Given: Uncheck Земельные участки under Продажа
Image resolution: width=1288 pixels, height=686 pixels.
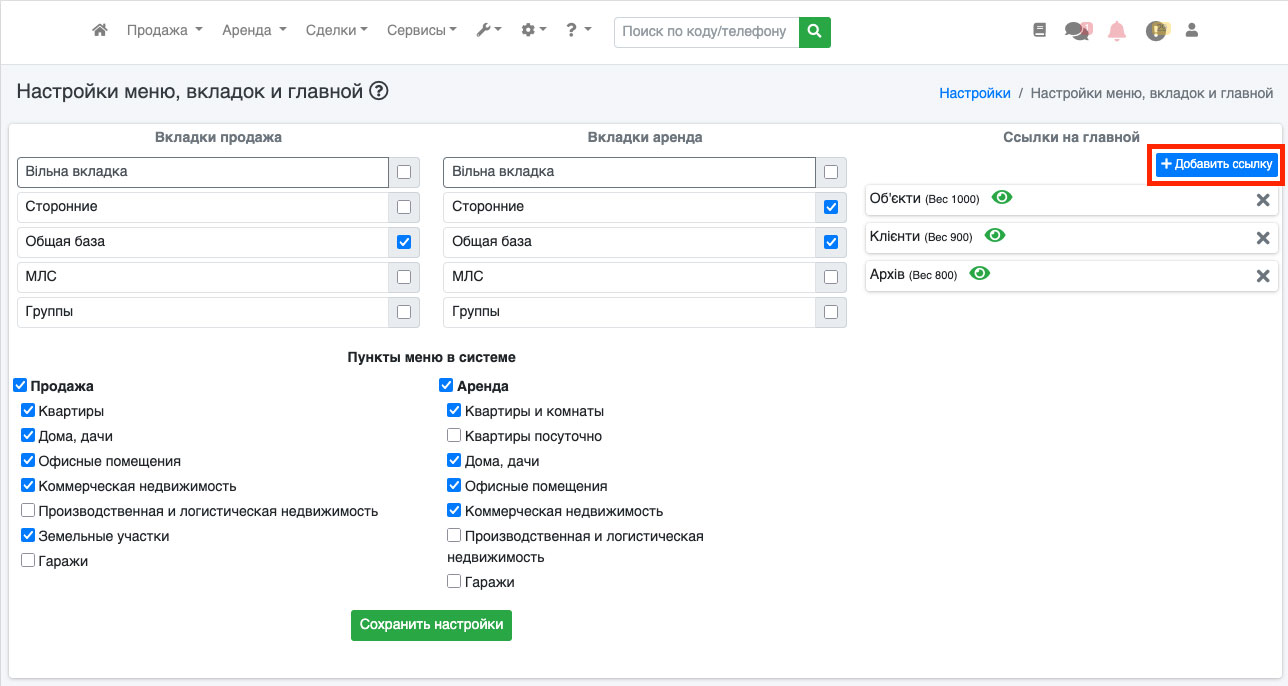Looking at the screenshot, I should click(x=28, y=536).
